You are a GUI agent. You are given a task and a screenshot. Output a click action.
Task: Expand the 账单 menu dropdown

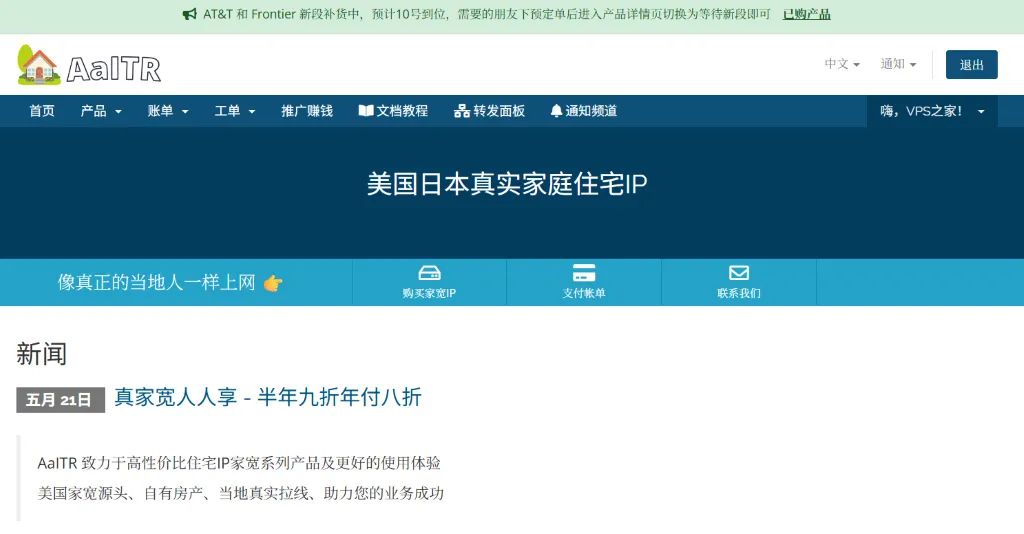coord(168,111)
